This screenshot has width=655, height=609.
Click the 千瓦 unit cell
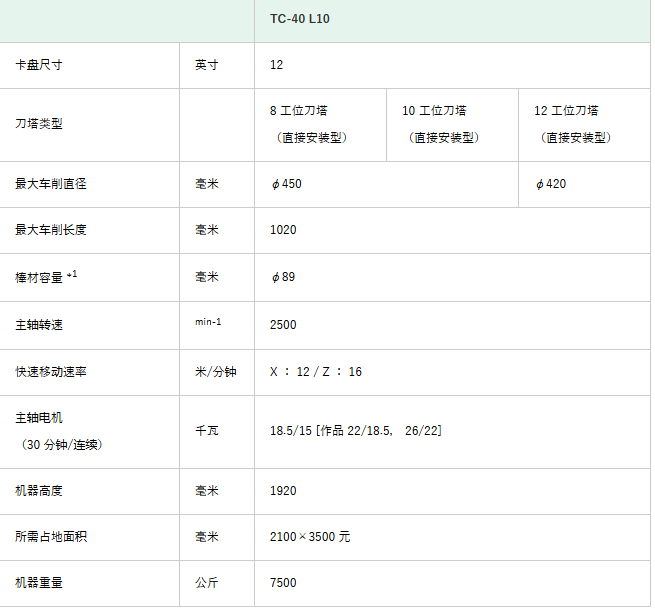tap(207, 431)
